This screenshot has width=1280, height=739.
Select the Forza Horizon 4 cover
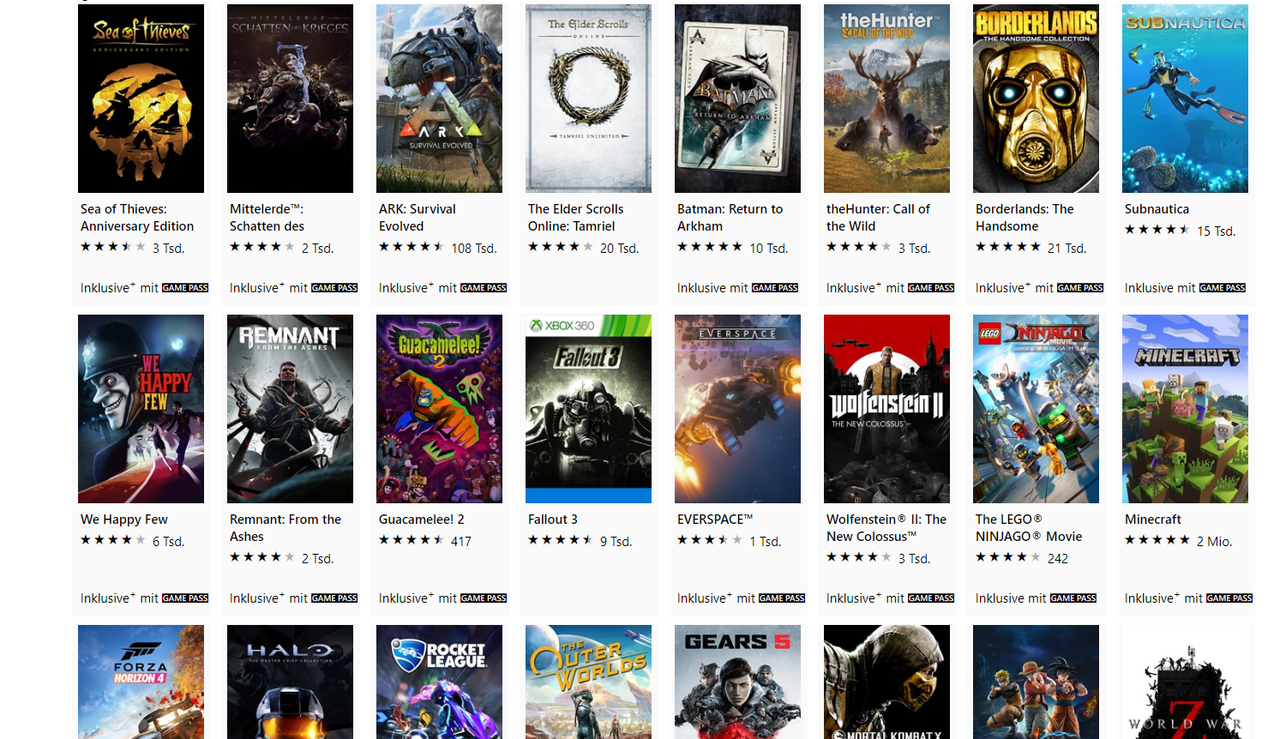pyautogui.click(x=141, y=682)
